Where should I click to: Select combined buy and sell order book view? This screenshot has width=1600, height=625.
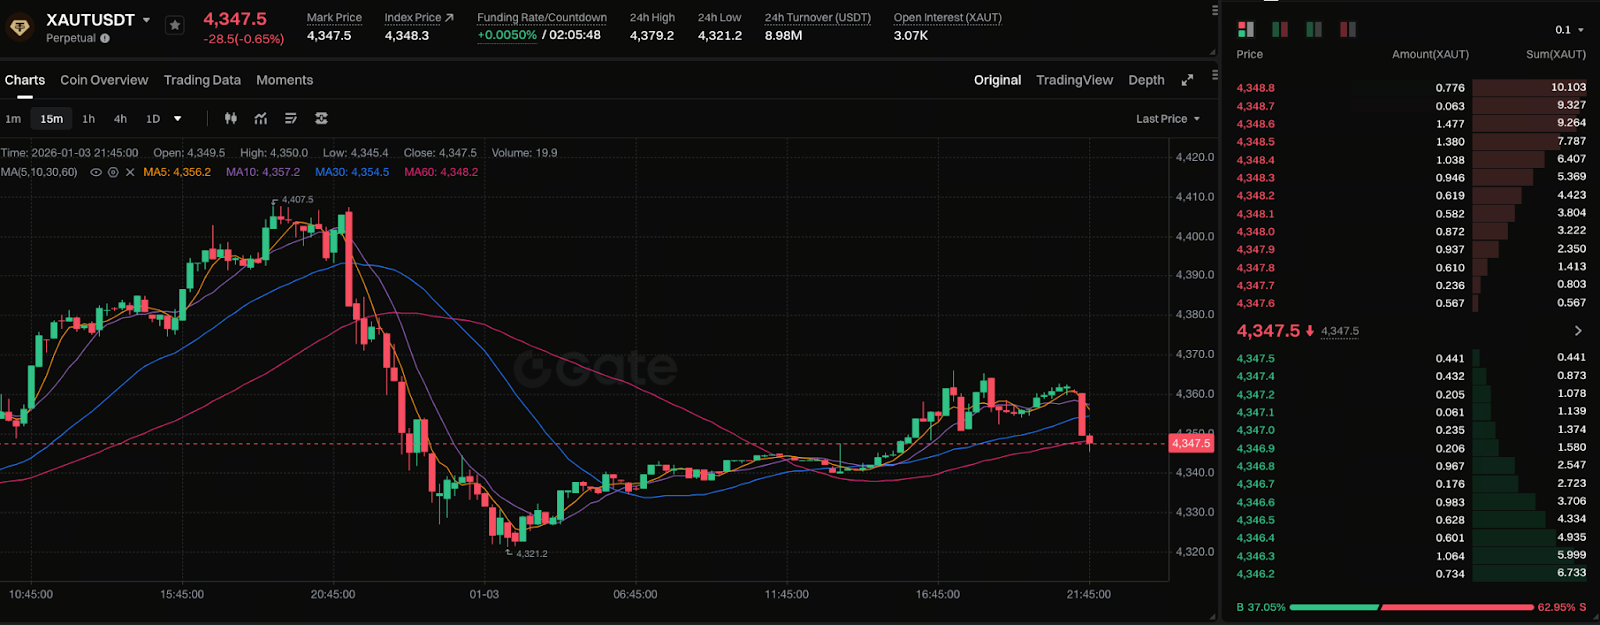pos(1246,29)
